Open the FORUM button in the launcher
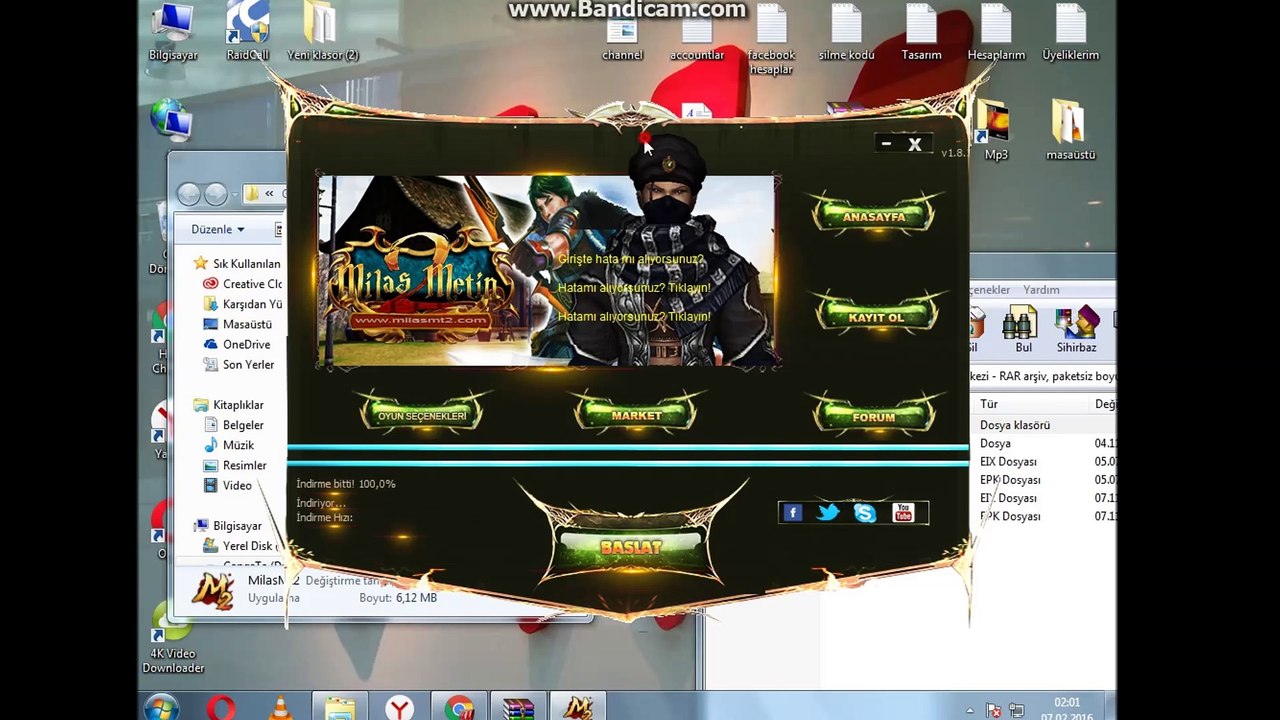Image resolution: width=1280 pixels, height=720 pixels. click(874, 417)
